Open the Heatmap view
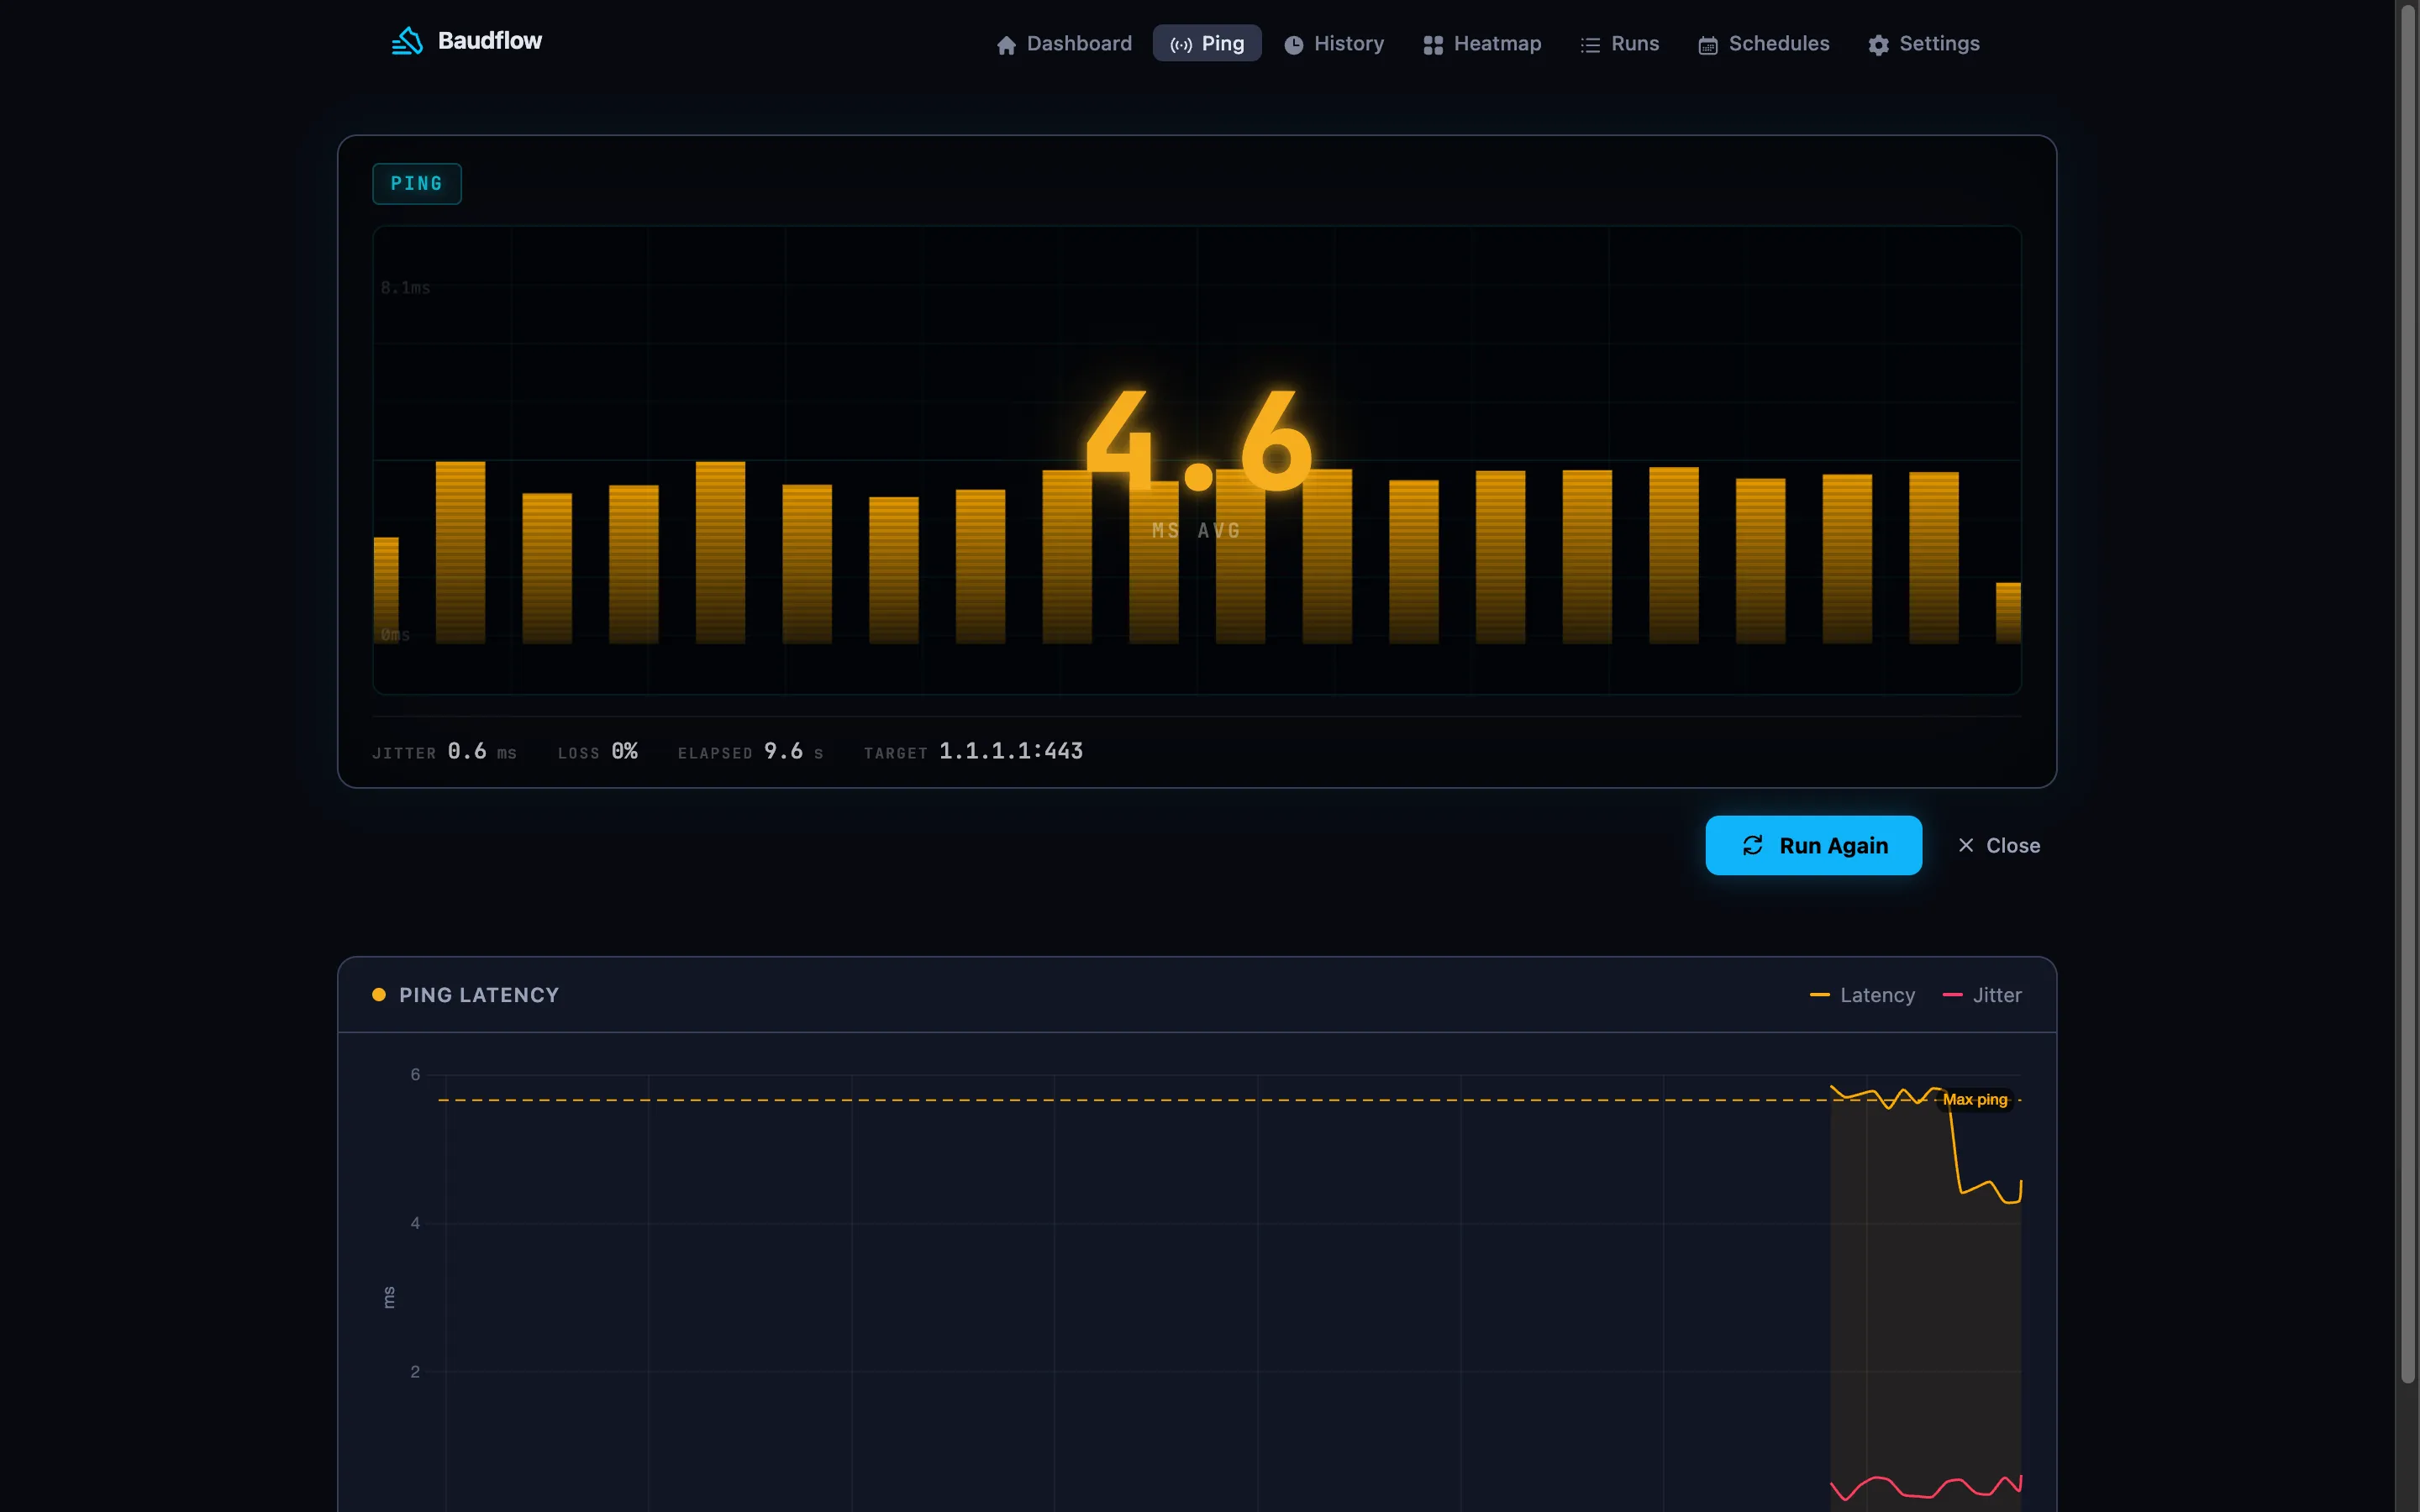 (x=1482, y=44)
